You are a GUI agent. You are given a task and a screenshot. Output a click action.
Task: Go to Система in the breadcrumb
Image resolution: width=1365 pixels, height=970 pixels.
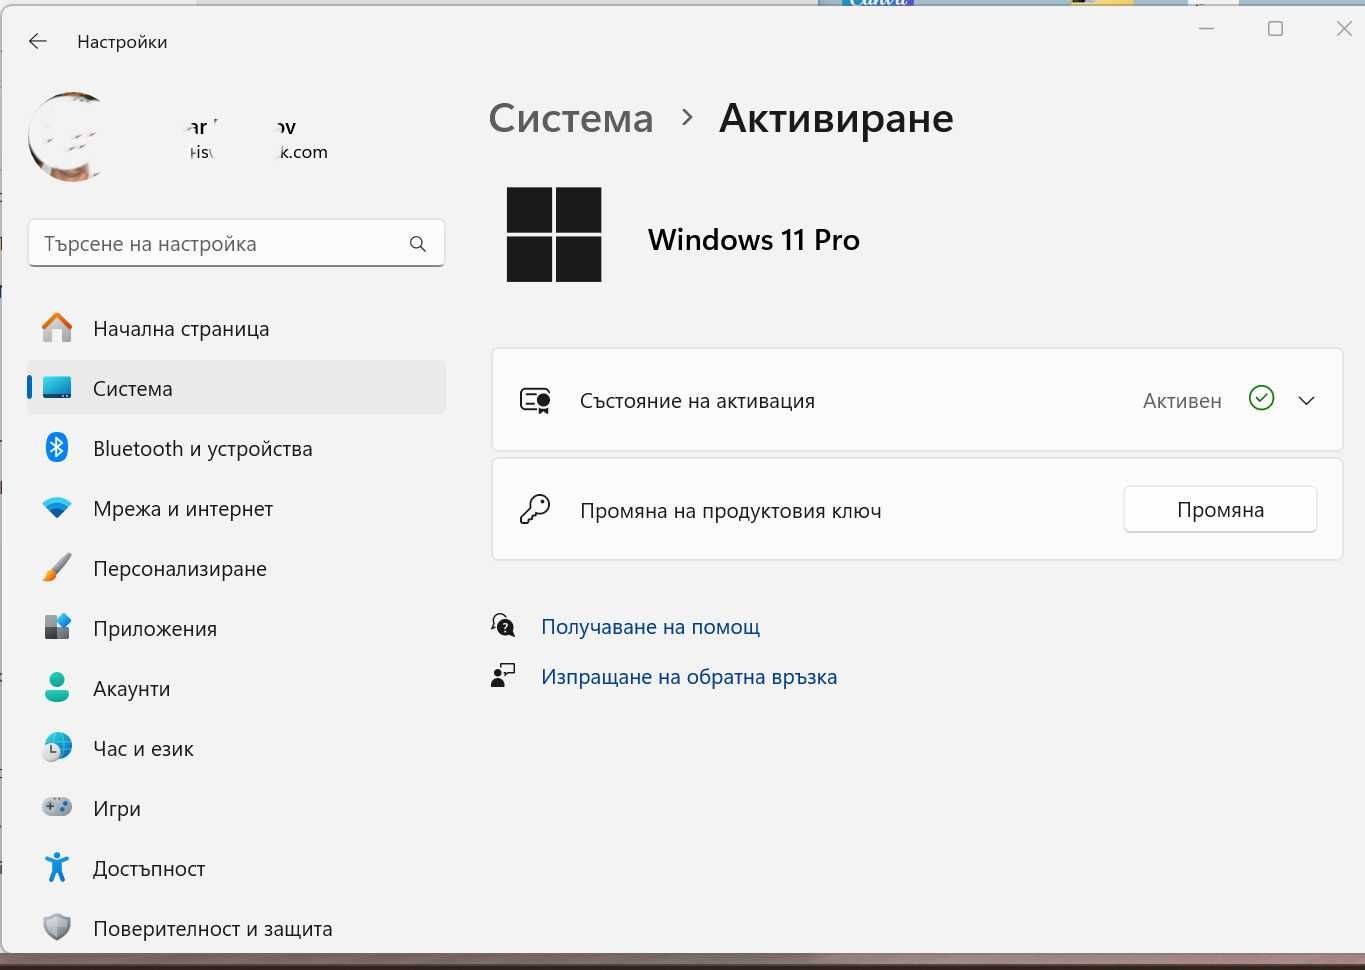click(x=570, y=118)
